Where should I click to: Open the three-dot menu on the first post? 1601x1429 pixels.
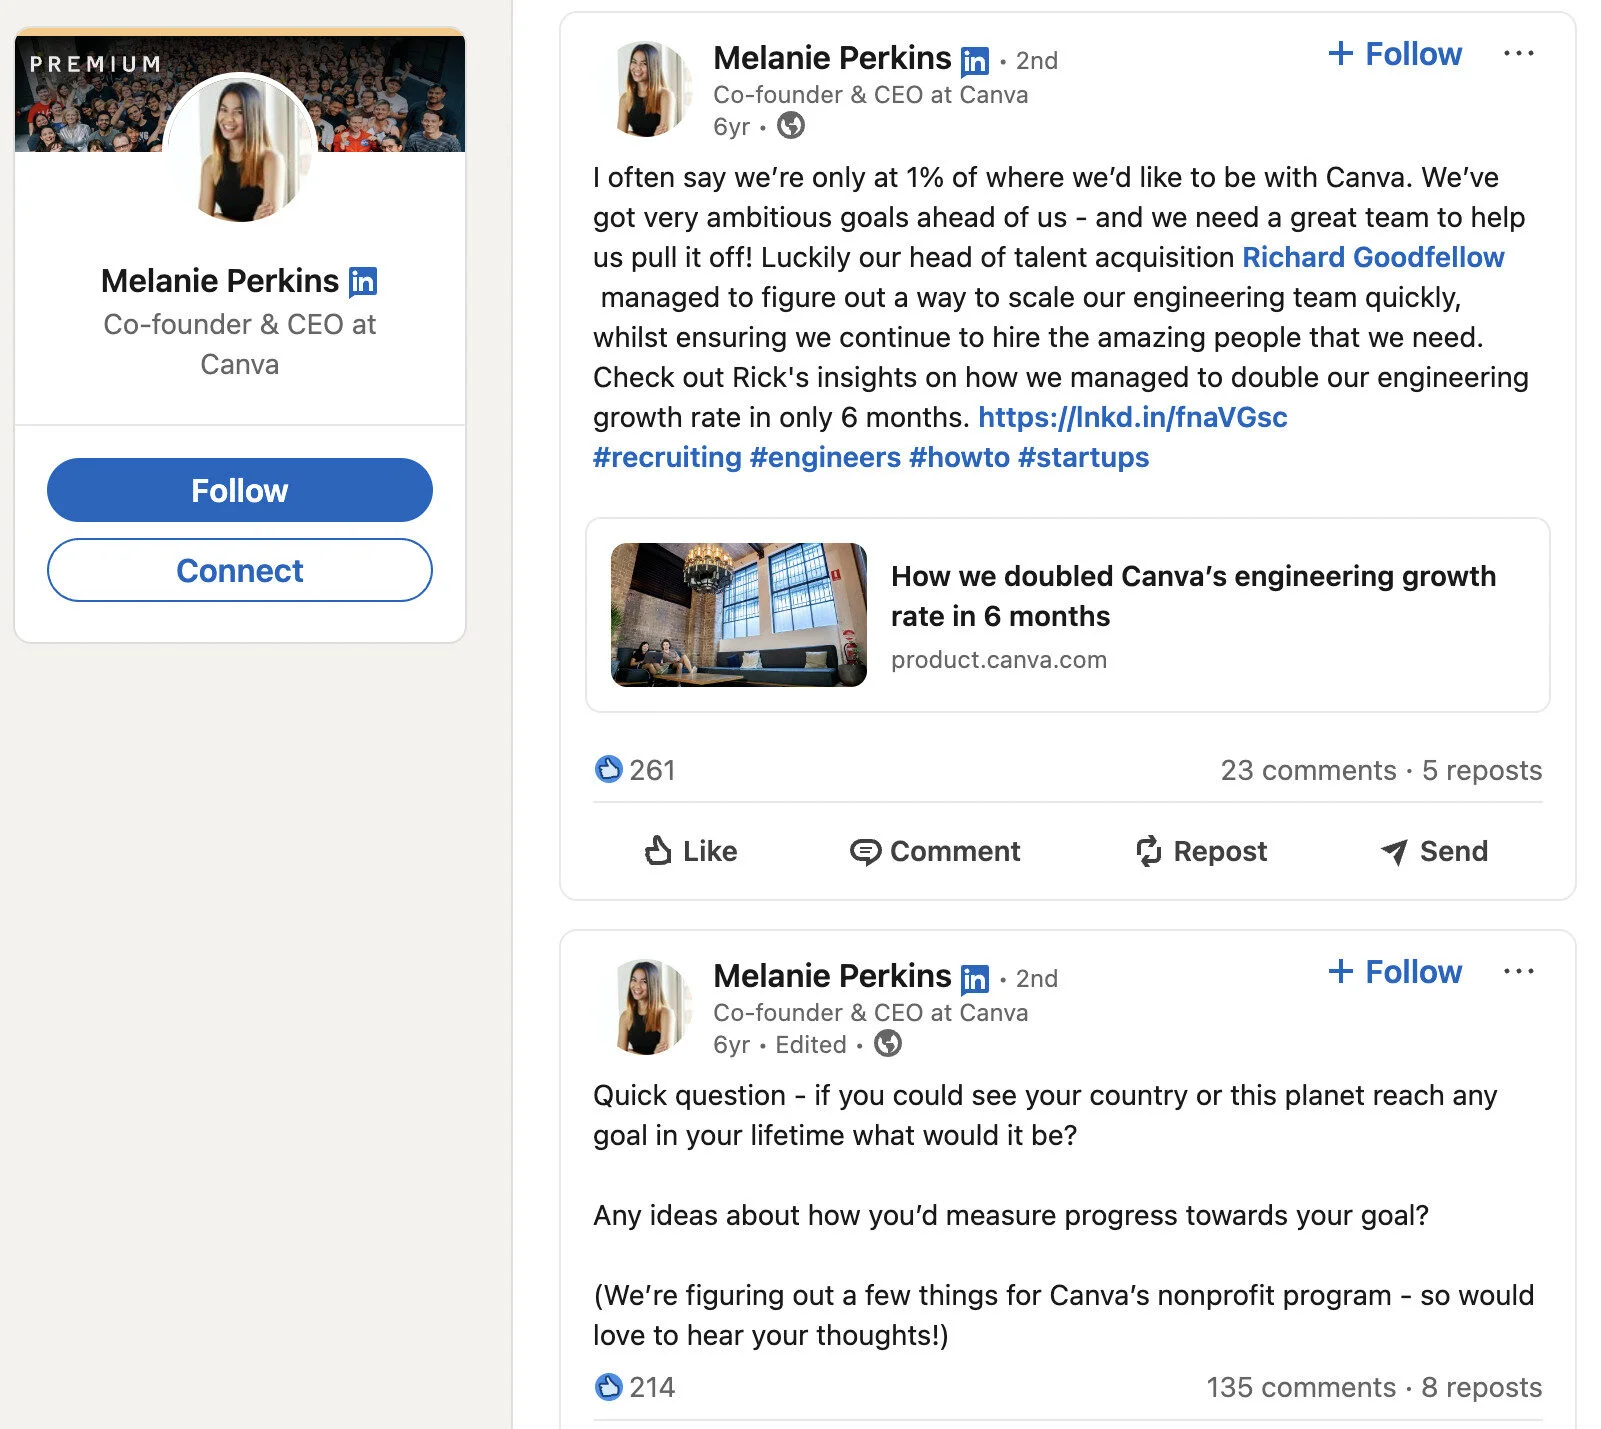(1519, 53)
